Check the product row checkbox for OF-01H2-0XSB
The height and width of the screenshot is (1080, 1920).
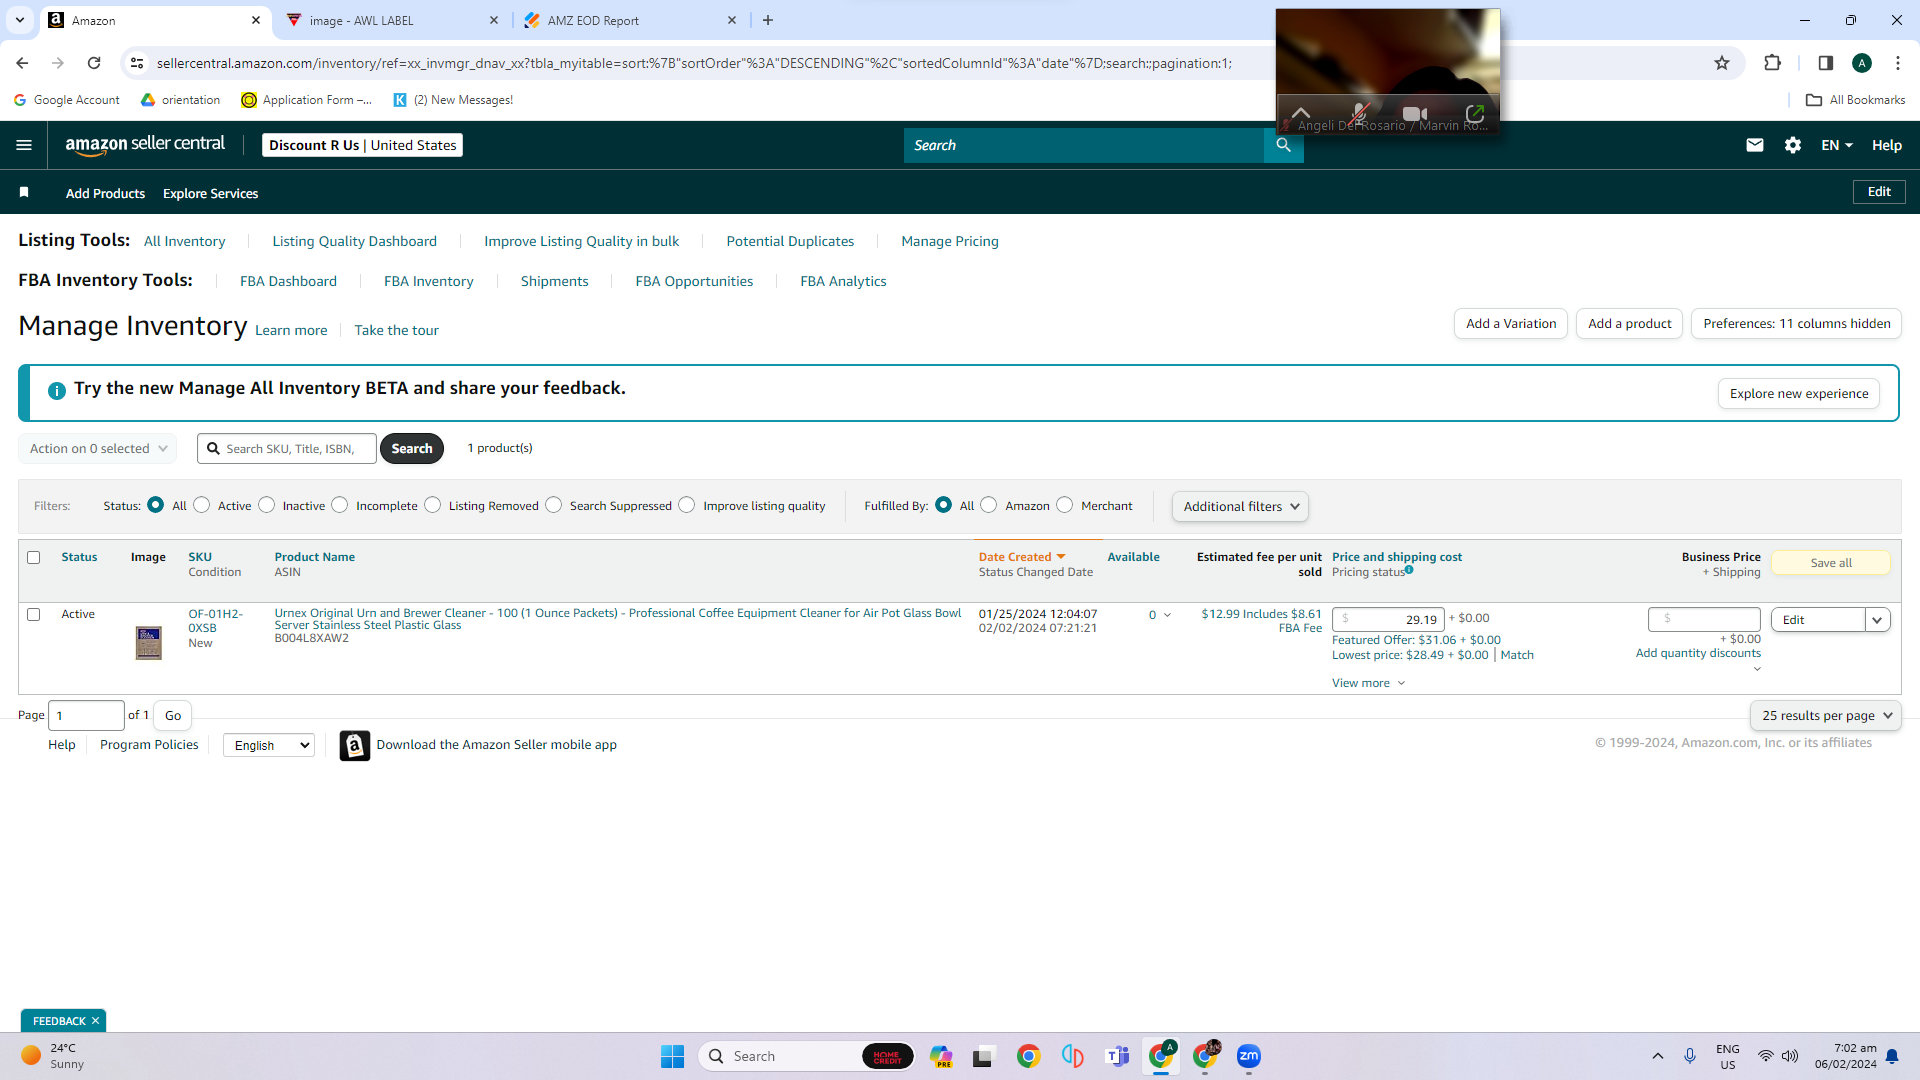[x=34, y=614]
